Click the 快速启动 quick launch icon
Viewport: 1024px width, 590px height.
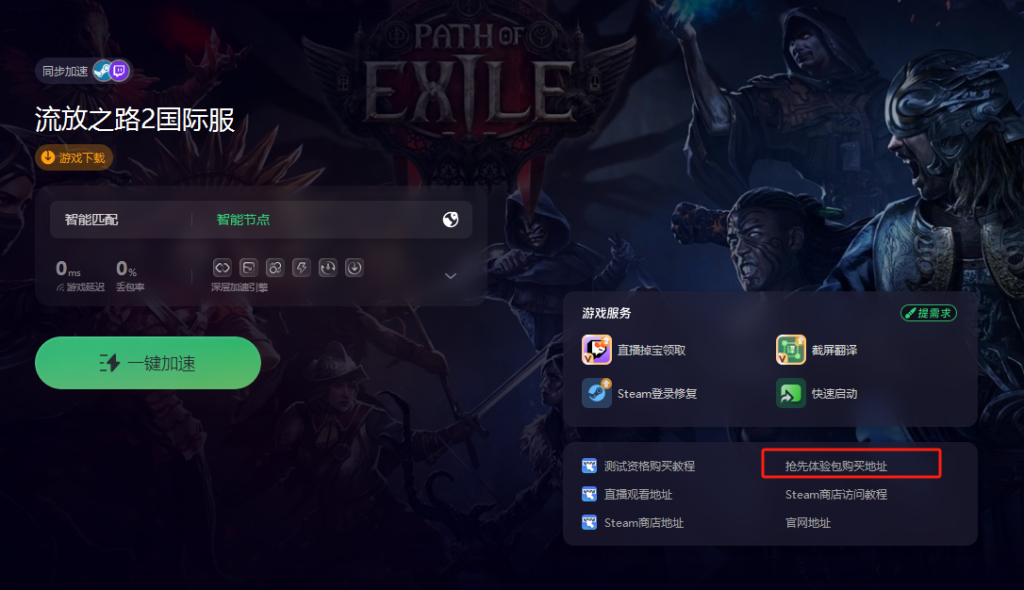pos(791,393)
